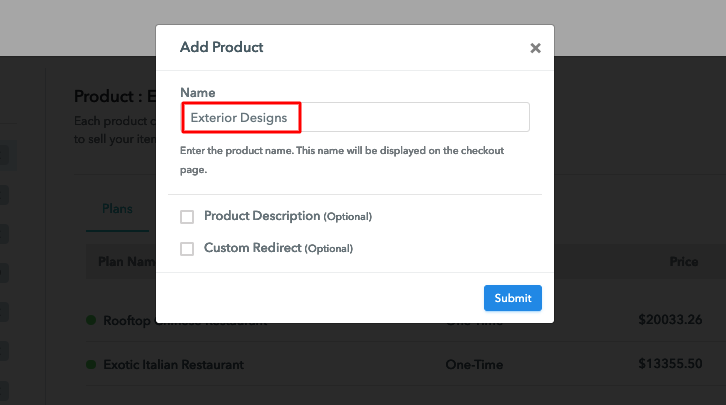Image resolution: width=726 pixels, height=405 pixels.
Task: Click the Add Product dialog title
Action: pos(221,47)
